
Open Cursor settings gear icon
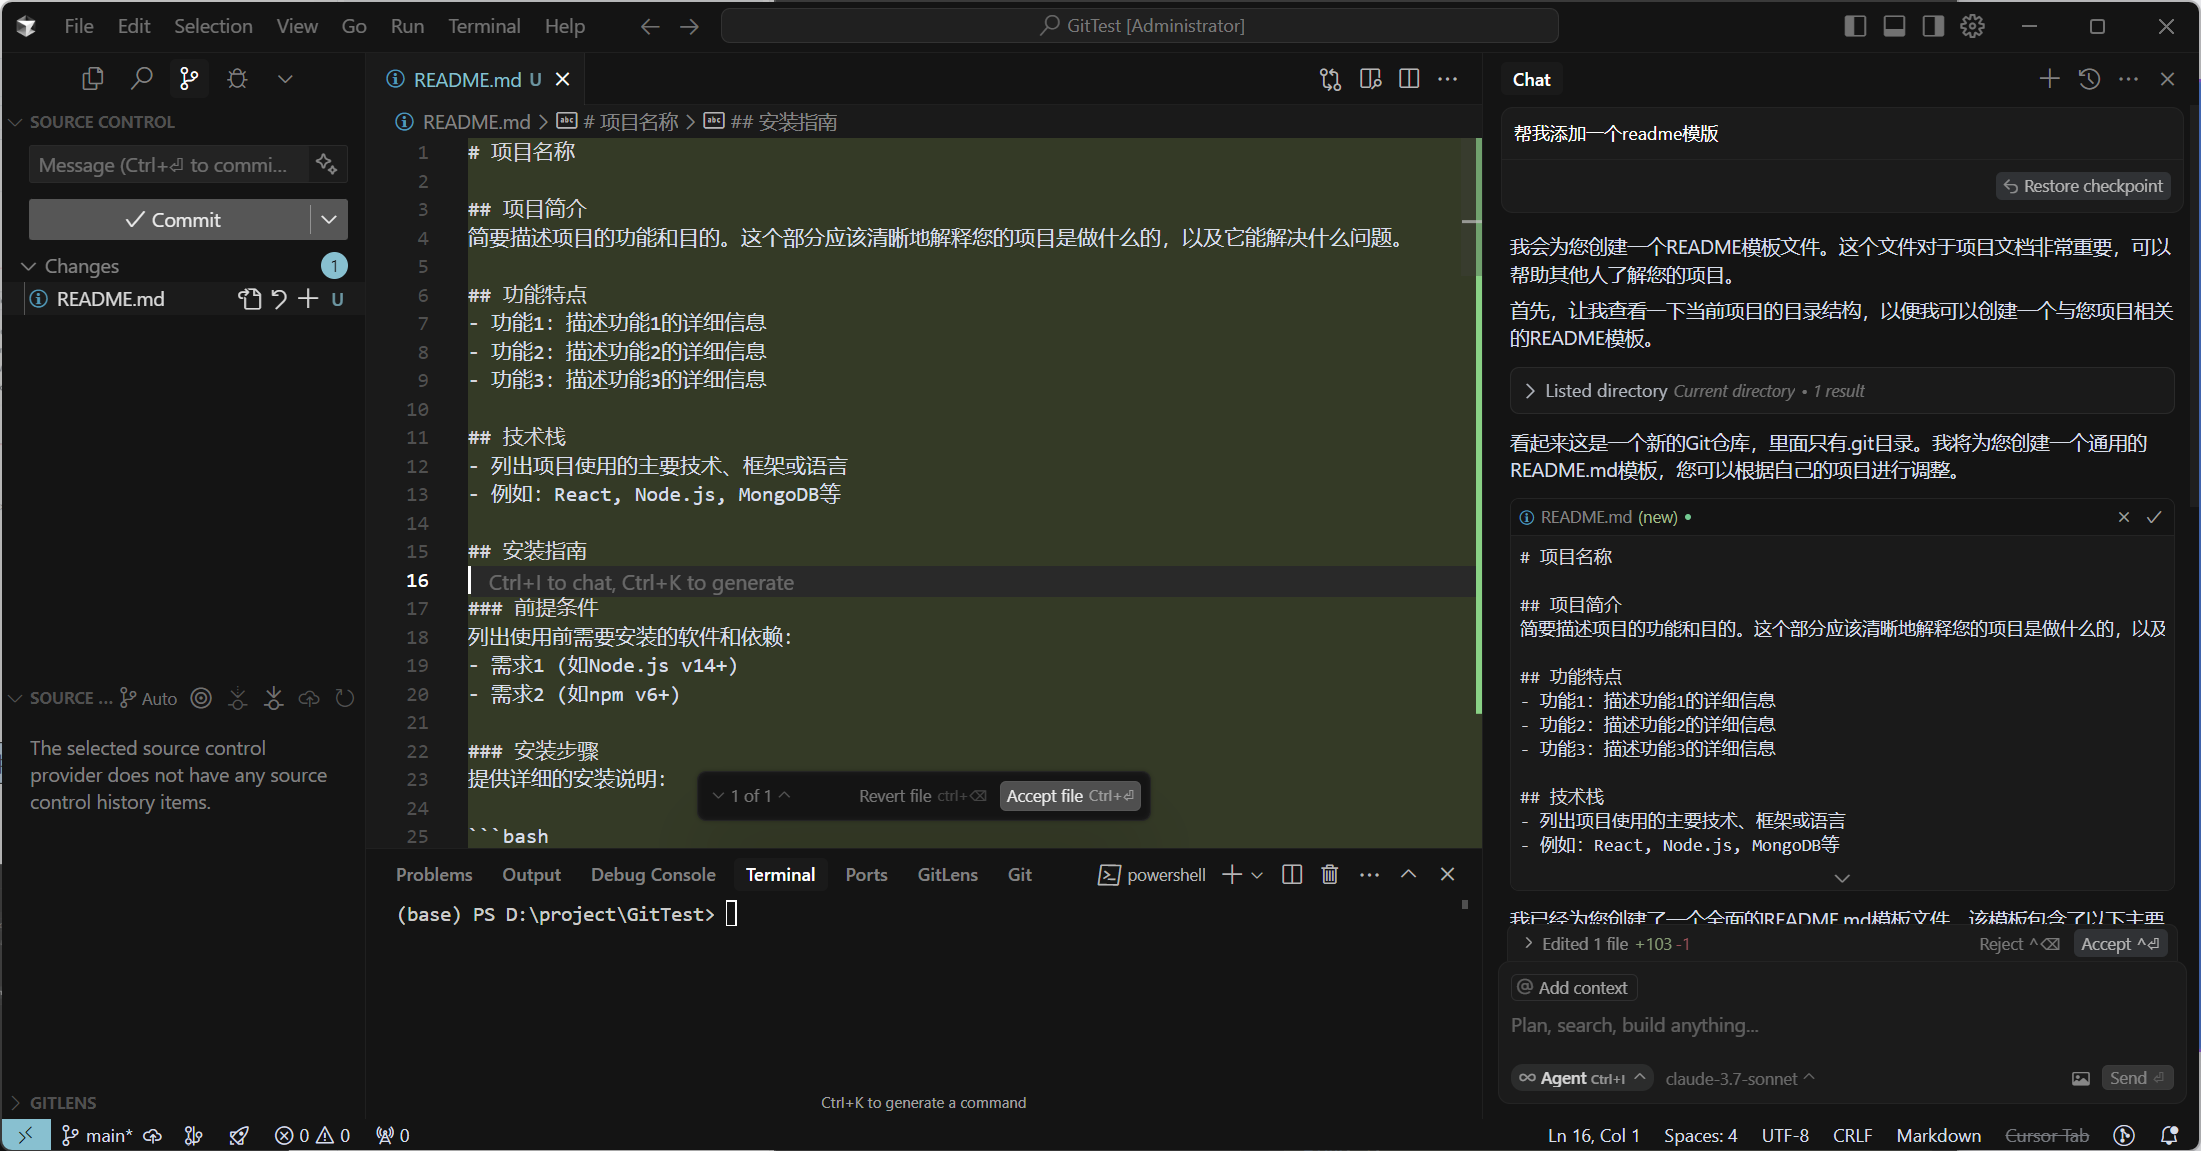click(1972, 26)
